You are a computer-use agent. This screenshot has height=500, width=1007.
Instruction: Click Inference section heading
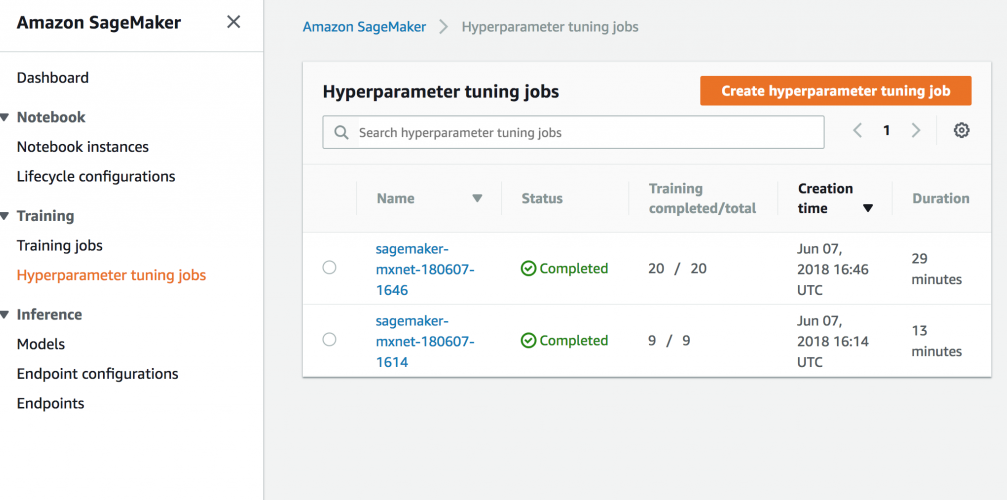coord(49,315)
